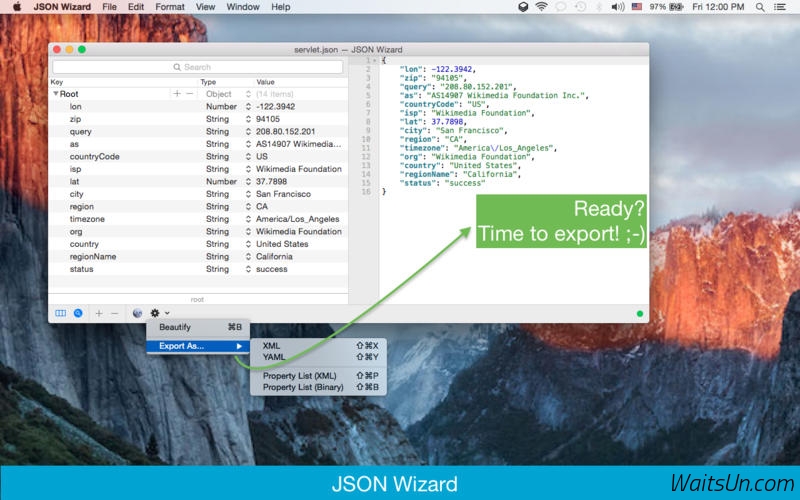800x500 pixels.
Task: Click the globe icon in bottom toolbar
Action: [x=137, y=313]
